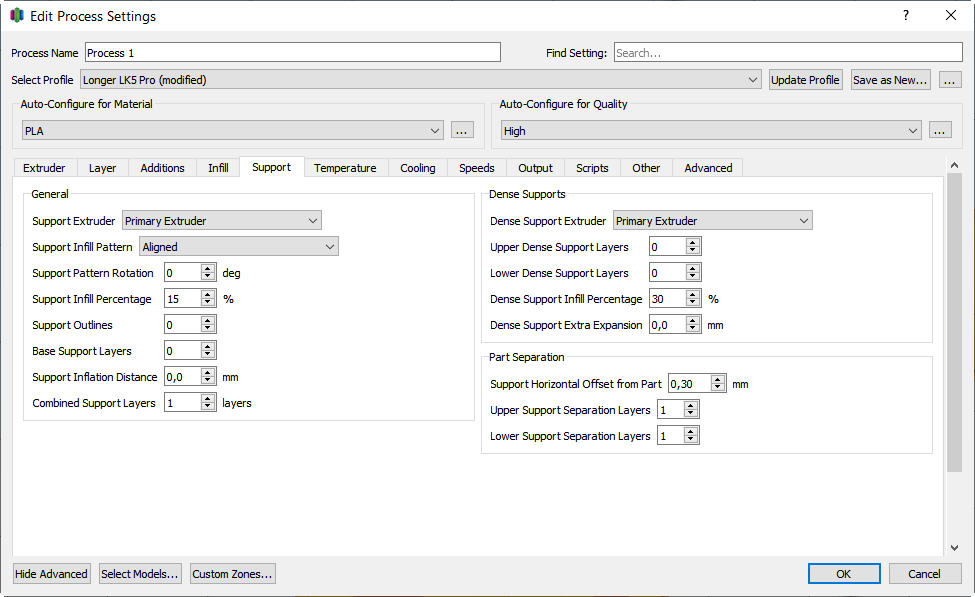This screenshot has width=975, height=597.
Task: Confirm settings with the OK button
Action: (844, 574)
